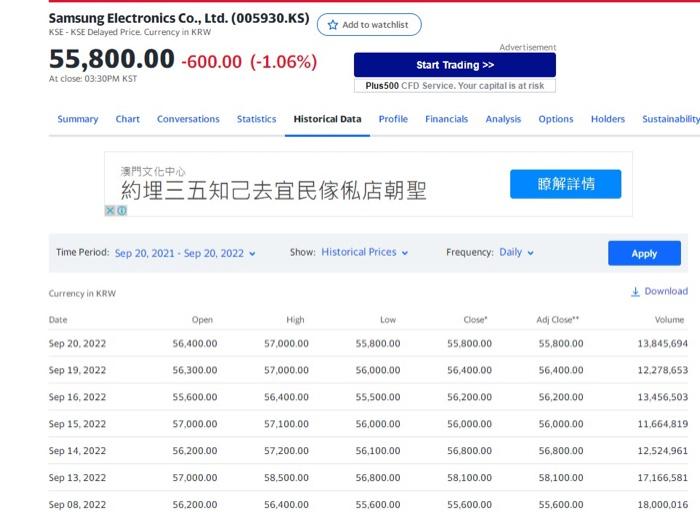Click the Download link

[x=659, y=292]
